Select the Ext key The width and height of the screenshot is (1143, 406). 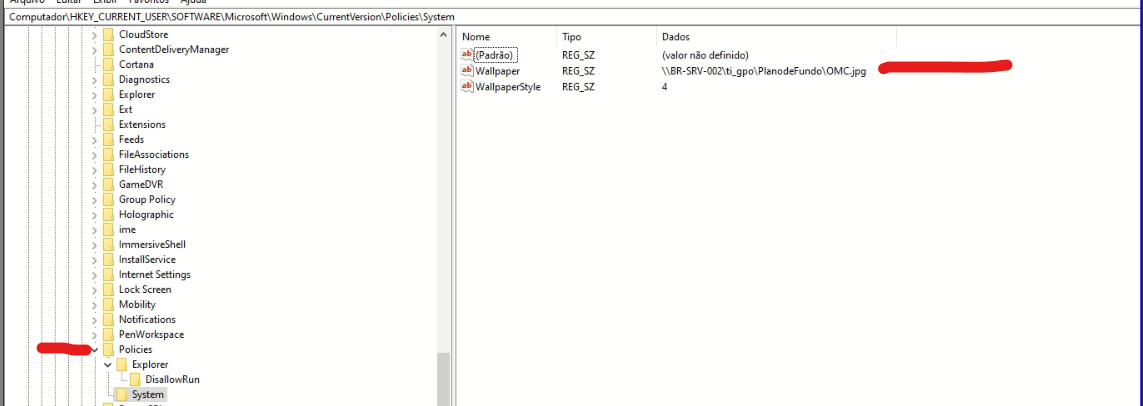pos(125,109)
